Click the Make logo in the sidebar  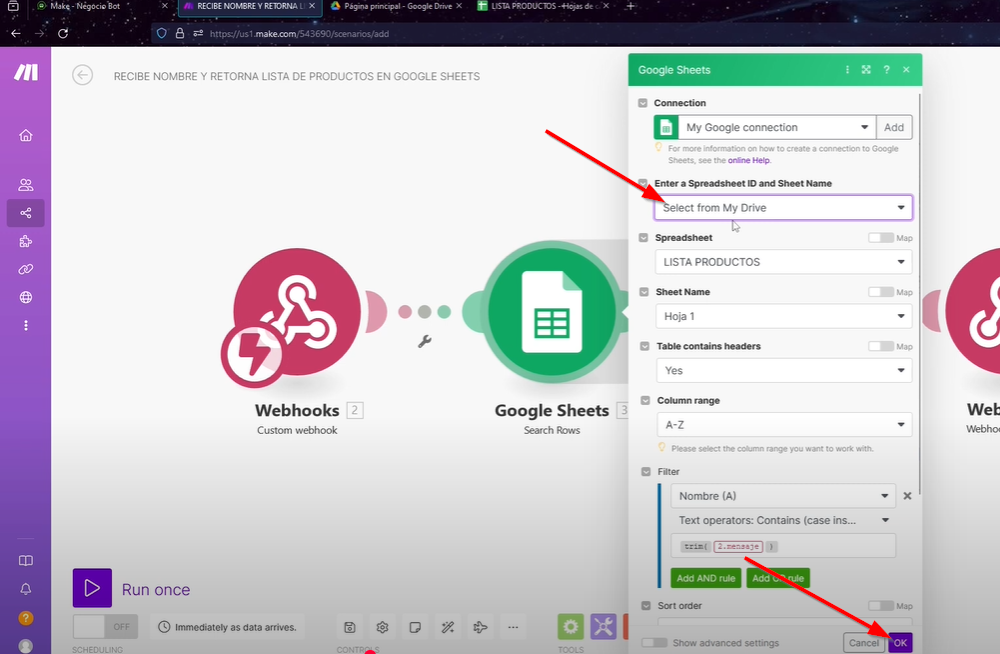(x=26, y=72)
